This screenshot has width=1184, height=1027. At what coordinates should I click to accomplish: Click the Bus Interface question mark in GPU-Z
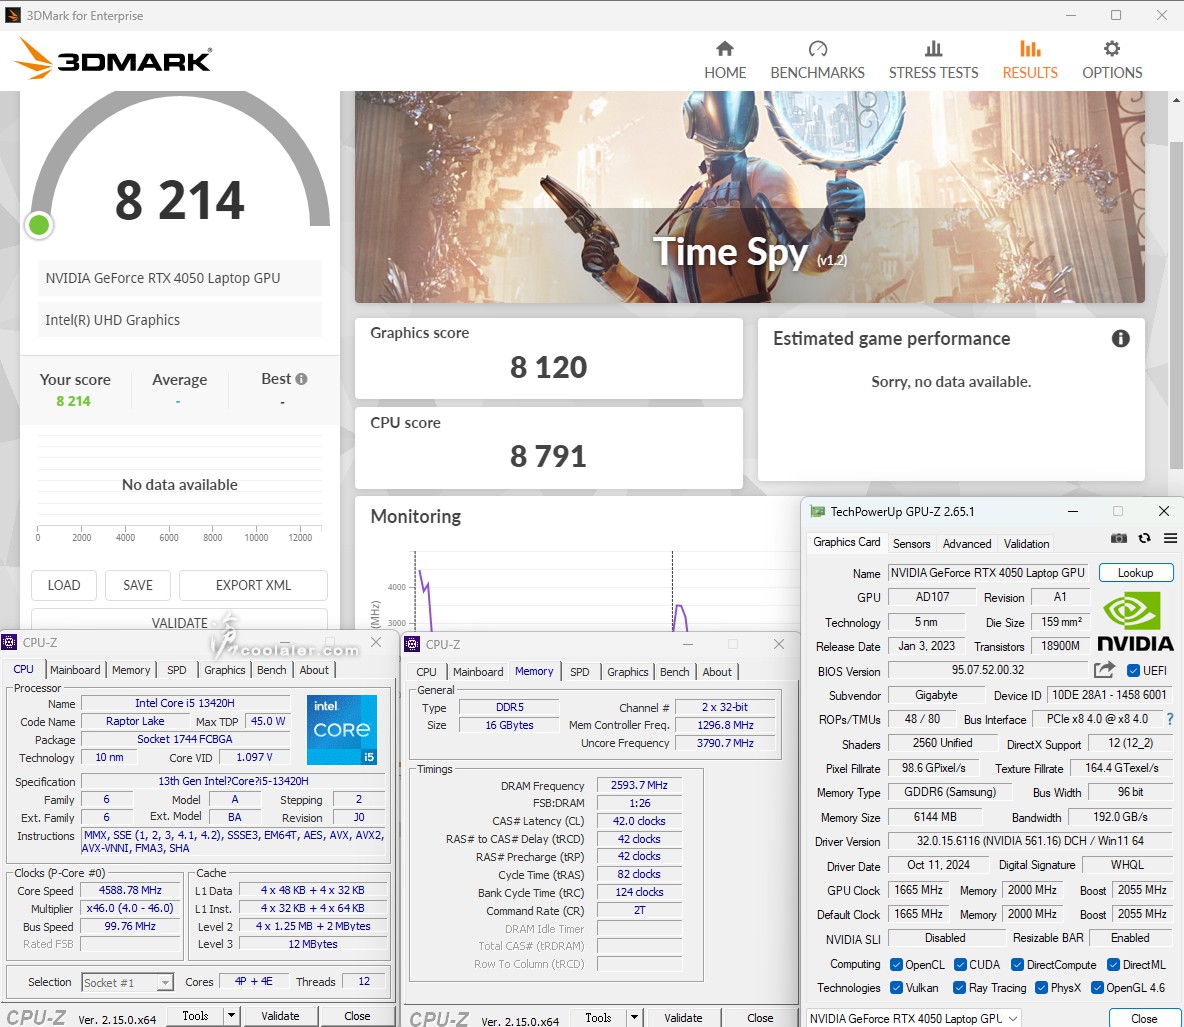point(1170,719)
